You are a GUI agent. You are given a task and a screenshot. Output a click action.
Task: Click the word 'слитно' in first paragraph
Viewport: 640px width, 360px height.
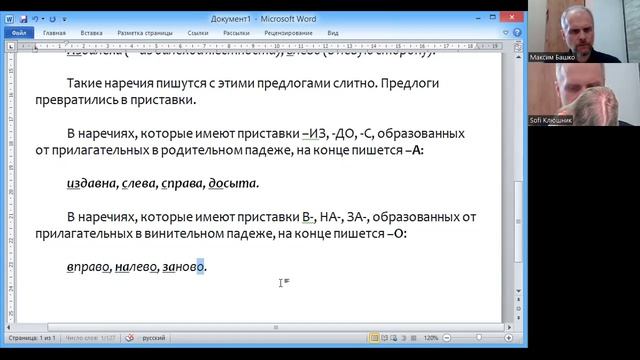(355, 83)
